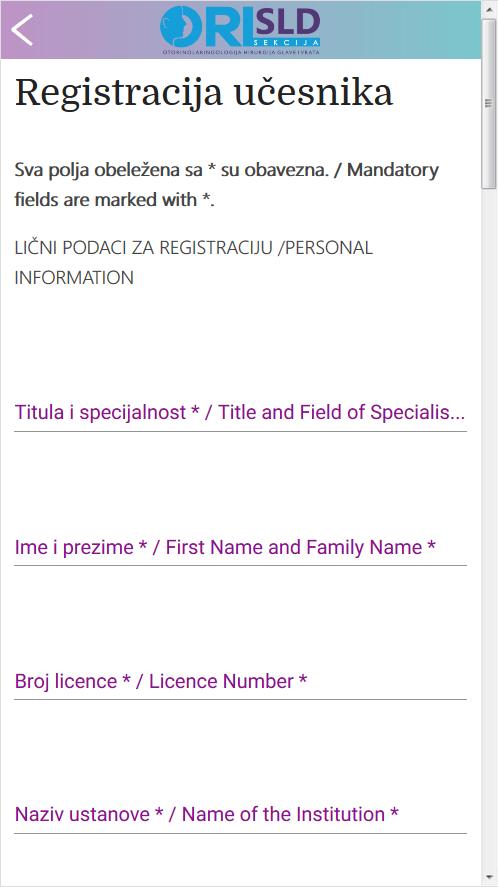Click the Registracija učesnika heading

click(204, 92)
